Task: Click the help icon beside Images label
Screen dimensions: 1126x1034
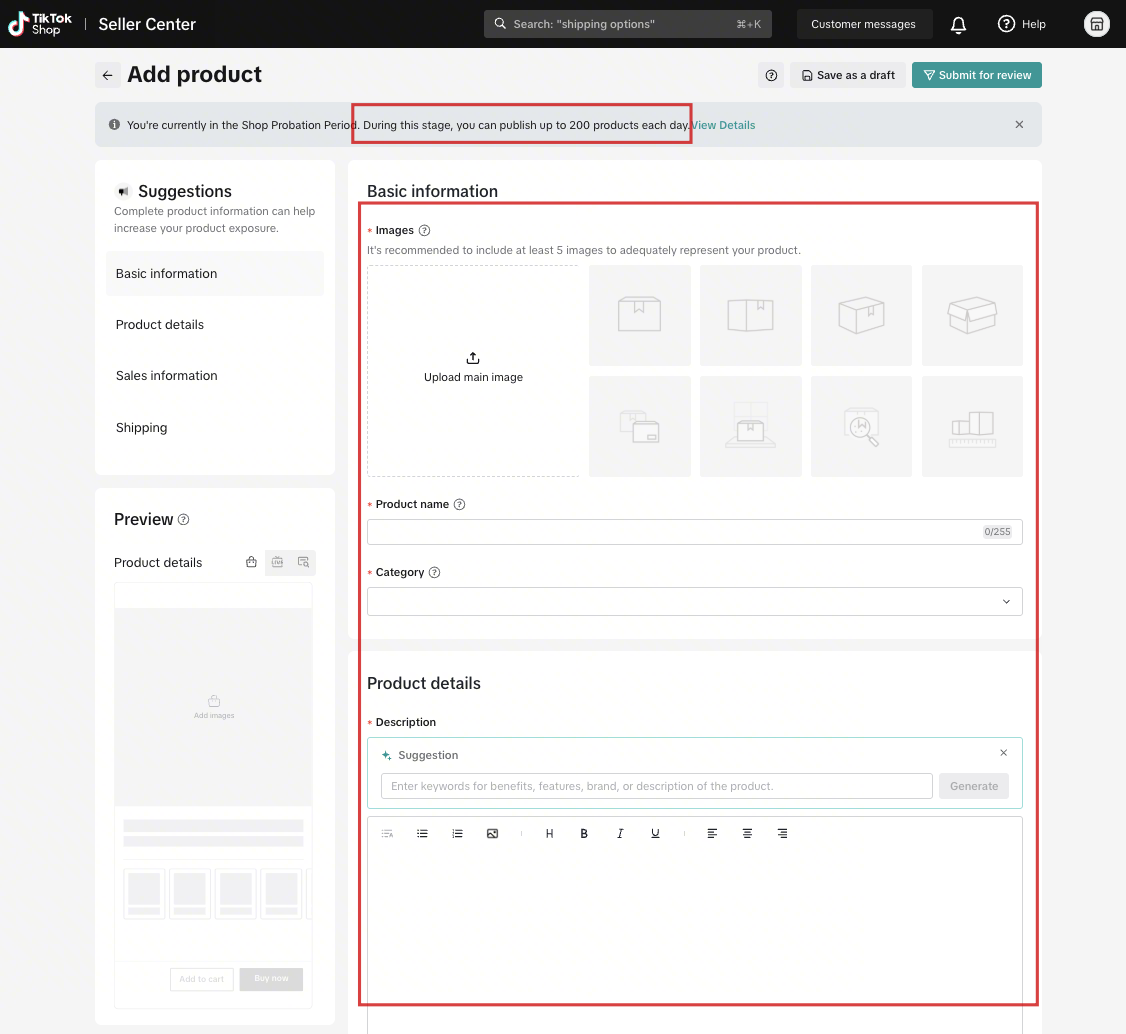Action: click(424, 230)
